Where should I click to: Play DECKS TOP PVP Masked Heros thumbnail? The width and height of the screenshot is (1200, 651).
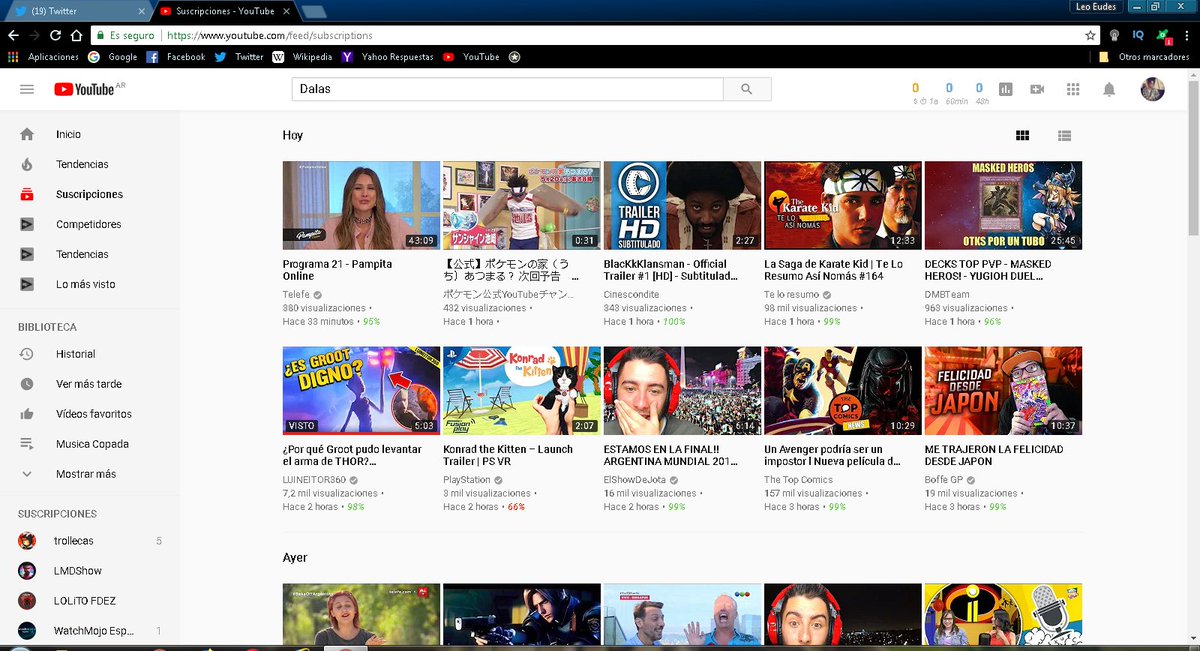[x=1003, y=205]
